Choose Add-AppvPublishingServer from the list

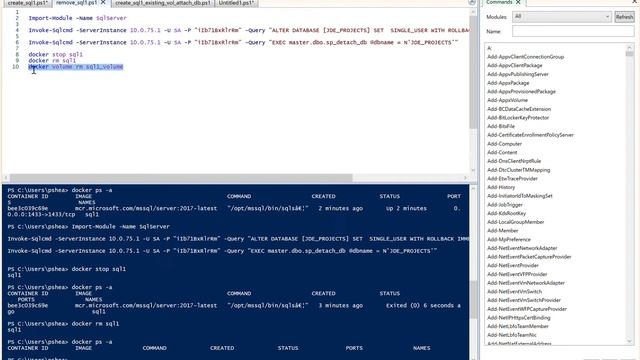(x=518, y=74)
